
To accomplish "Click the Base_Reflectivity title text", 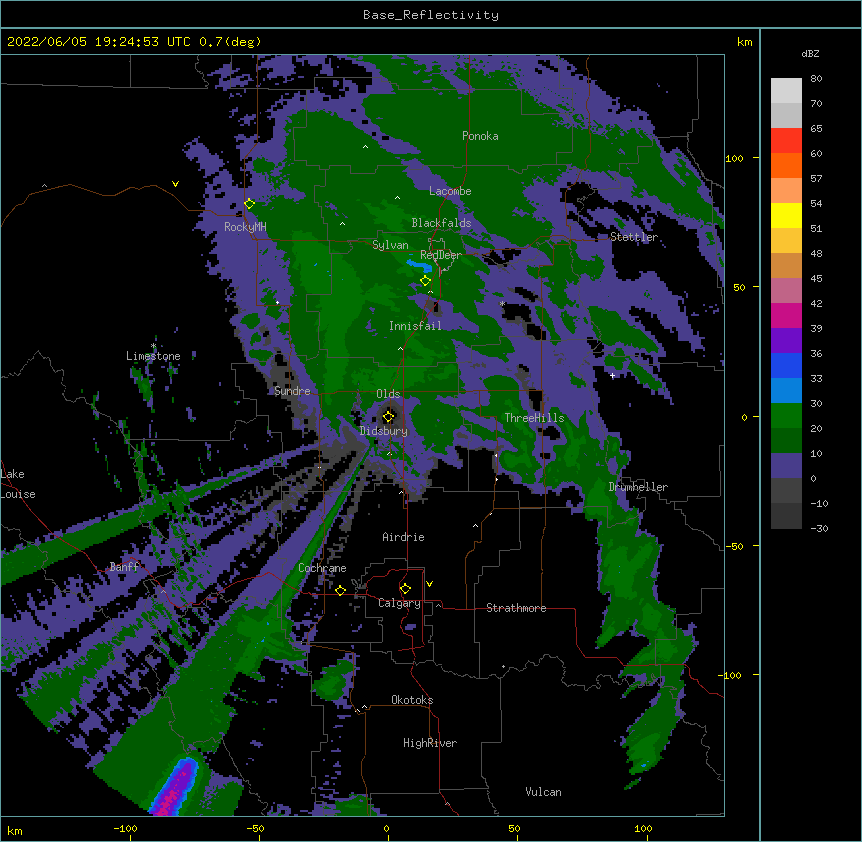I will [431, 15].
